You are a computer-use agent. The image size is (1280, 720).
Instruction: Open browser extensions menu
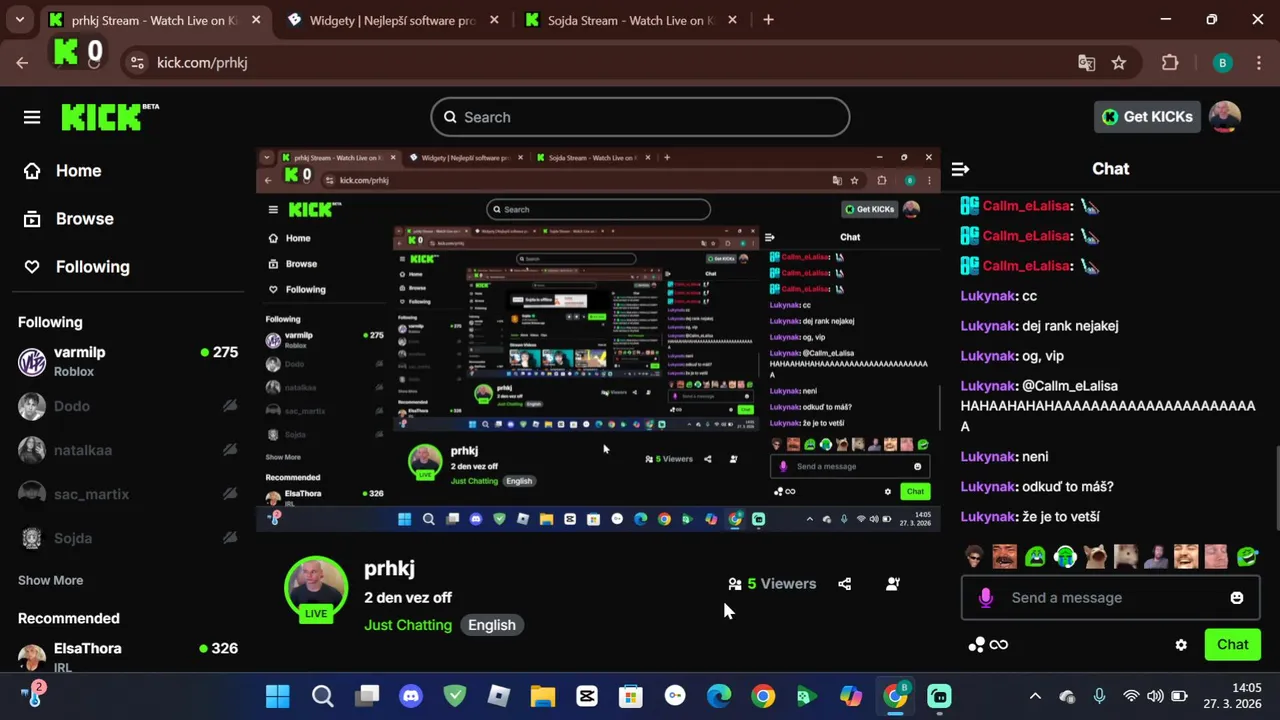1170,63
